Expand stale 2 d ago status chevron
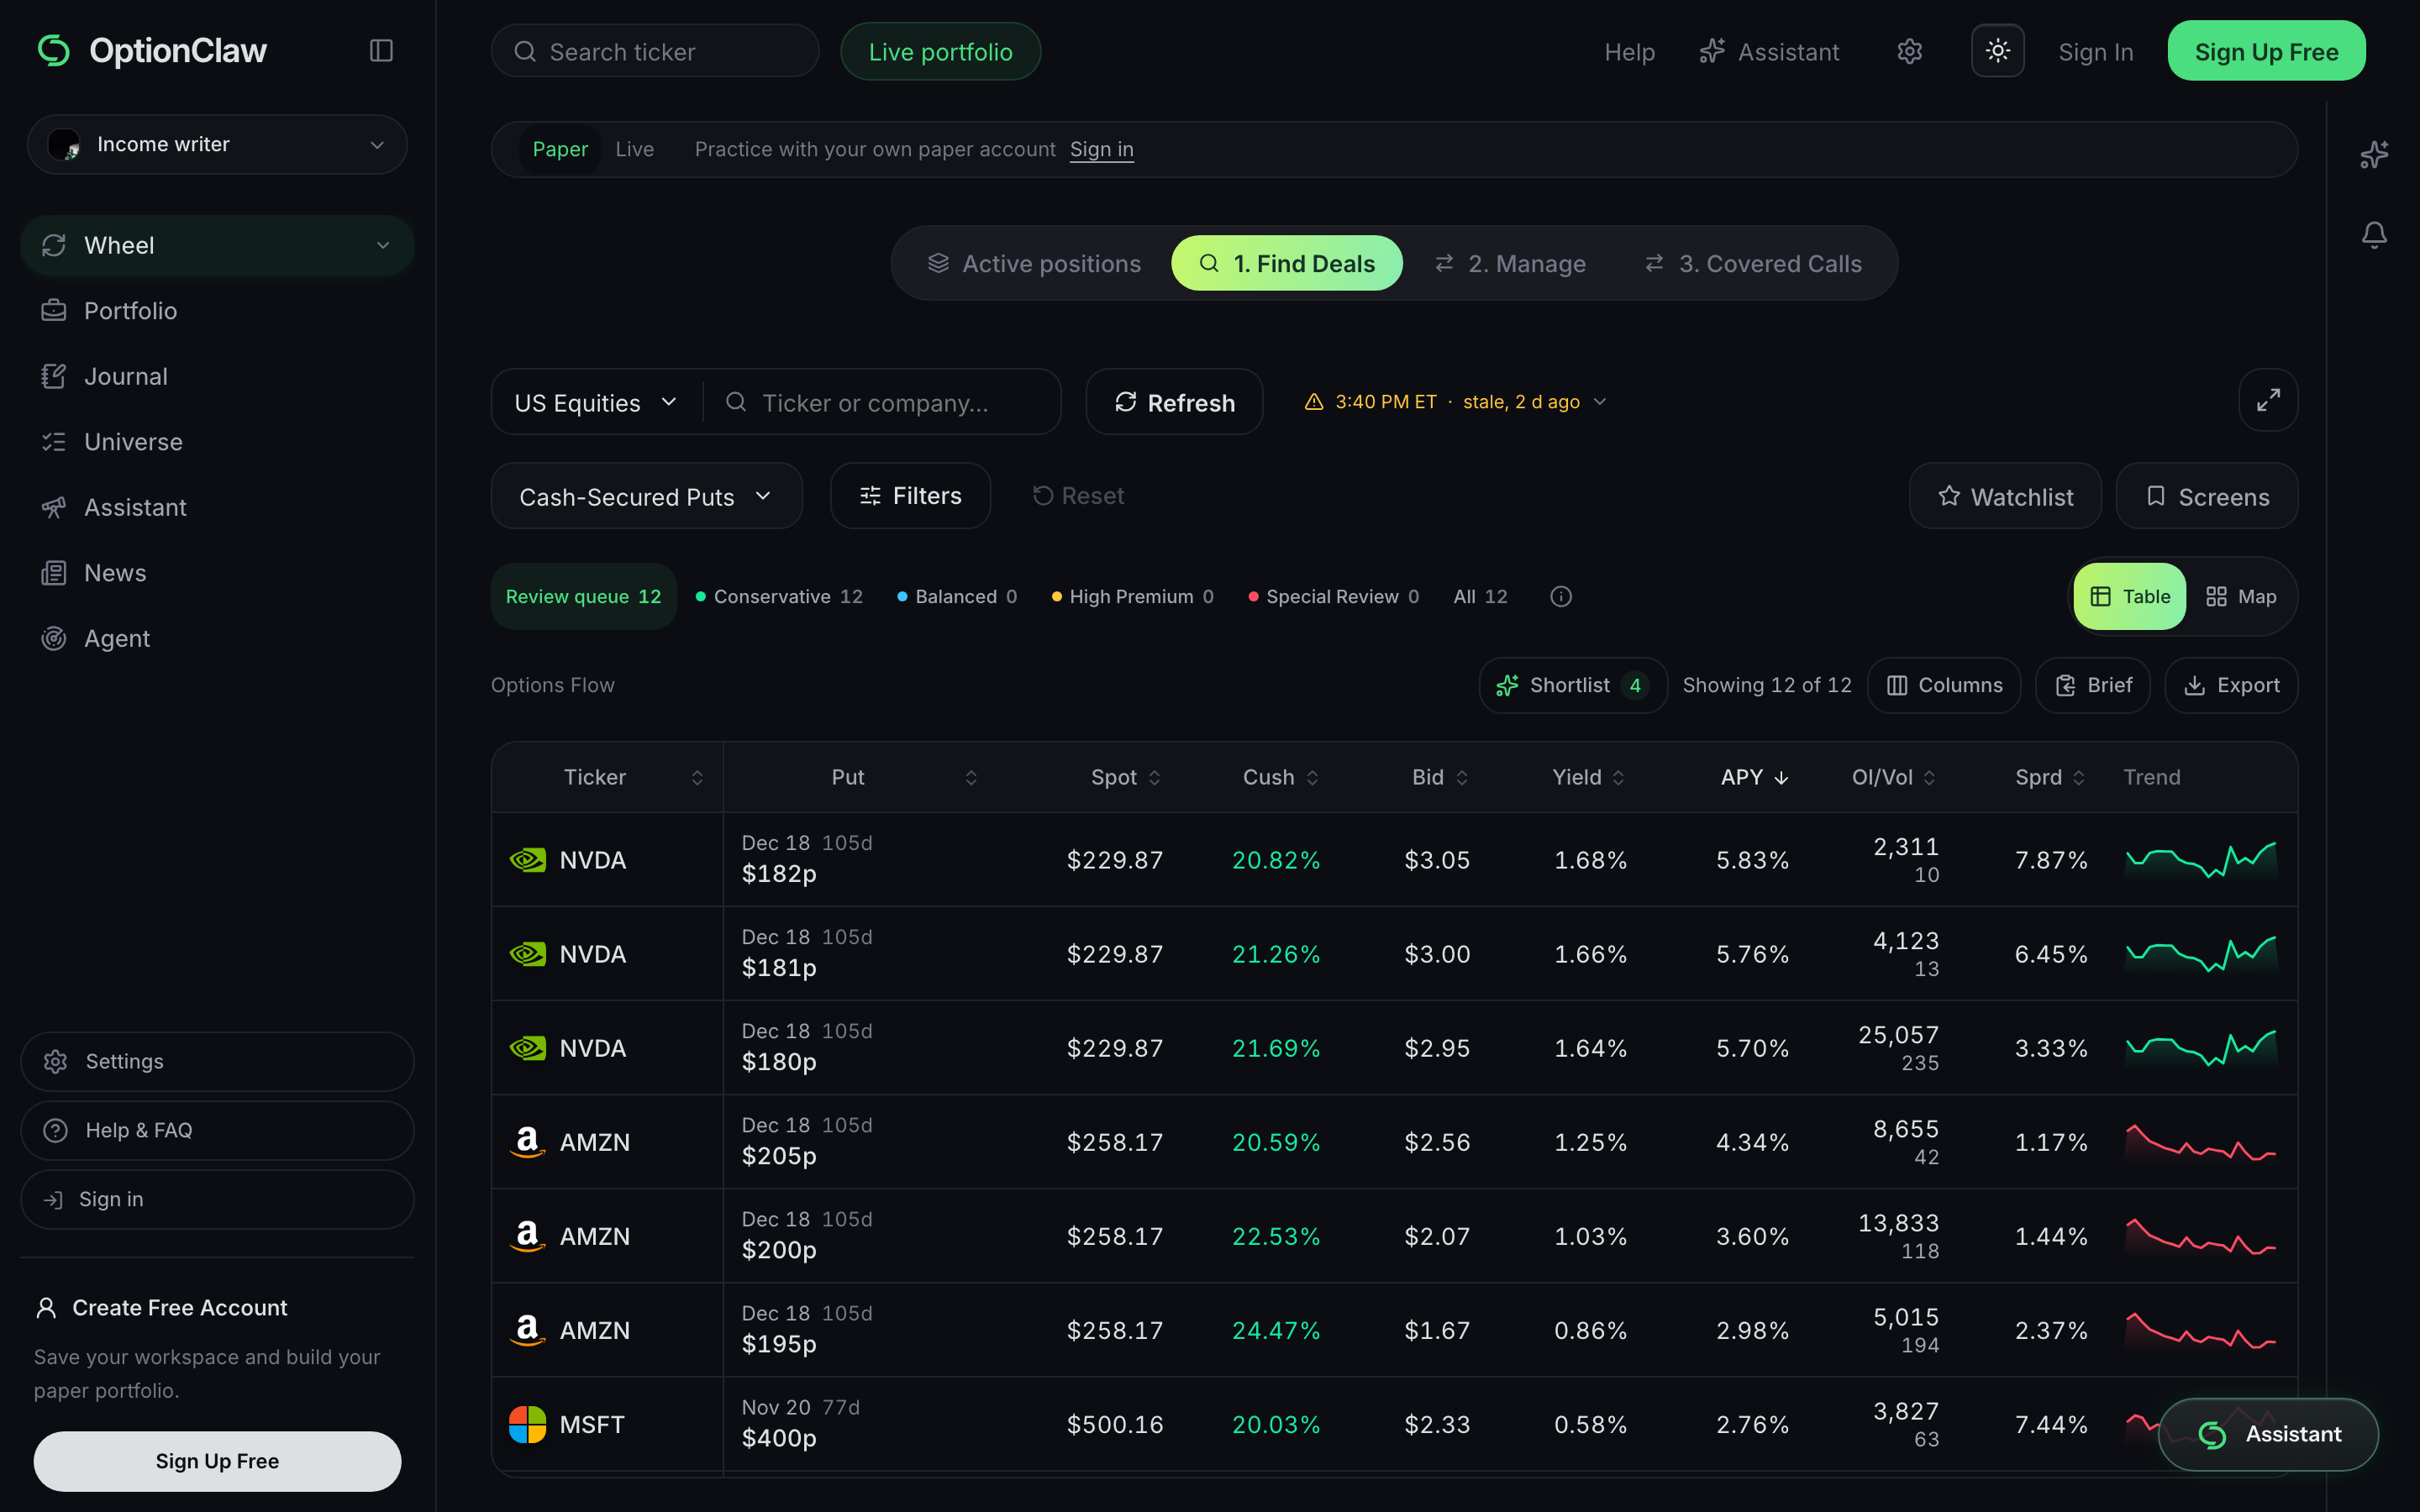Screen dimensions: 2420x1512 [1600, 401]
